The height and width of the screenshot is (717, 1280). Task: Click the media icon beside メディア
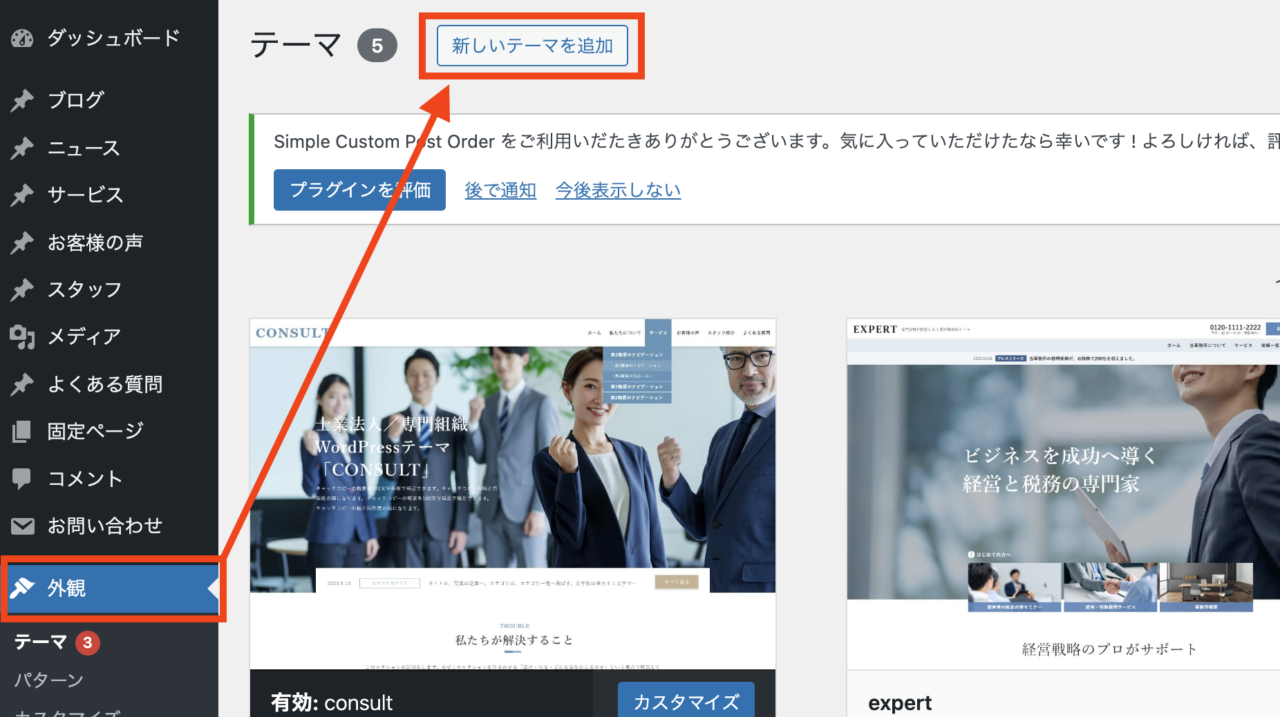tap(22, 337)
